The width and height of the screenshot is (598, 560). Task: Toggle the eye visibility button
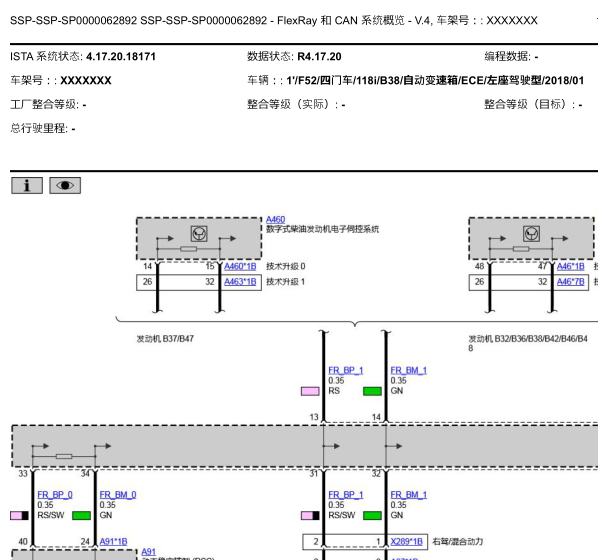tap(65, 185)
